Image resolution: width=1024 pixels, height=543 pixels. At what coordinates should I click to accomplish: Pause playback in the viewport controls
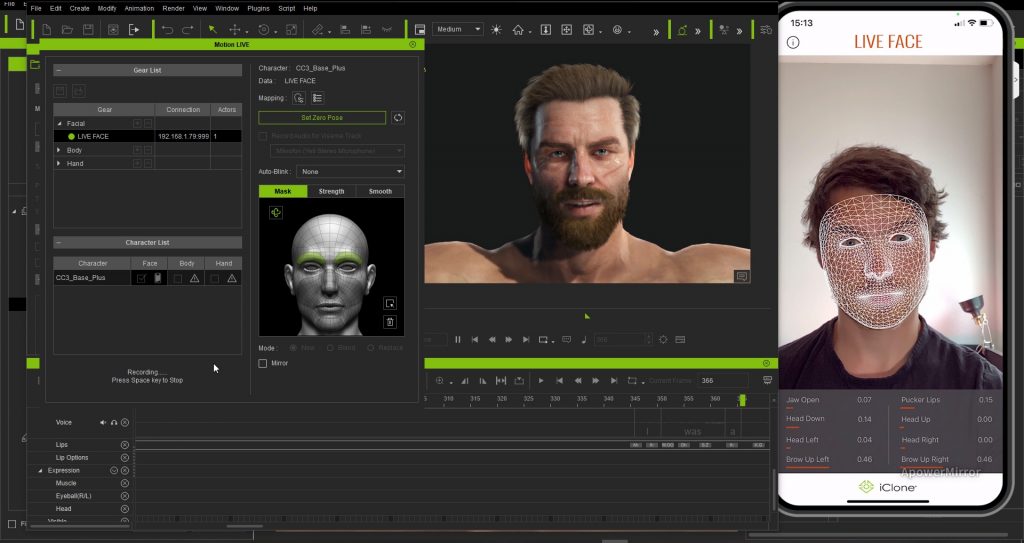coord(458,340)
